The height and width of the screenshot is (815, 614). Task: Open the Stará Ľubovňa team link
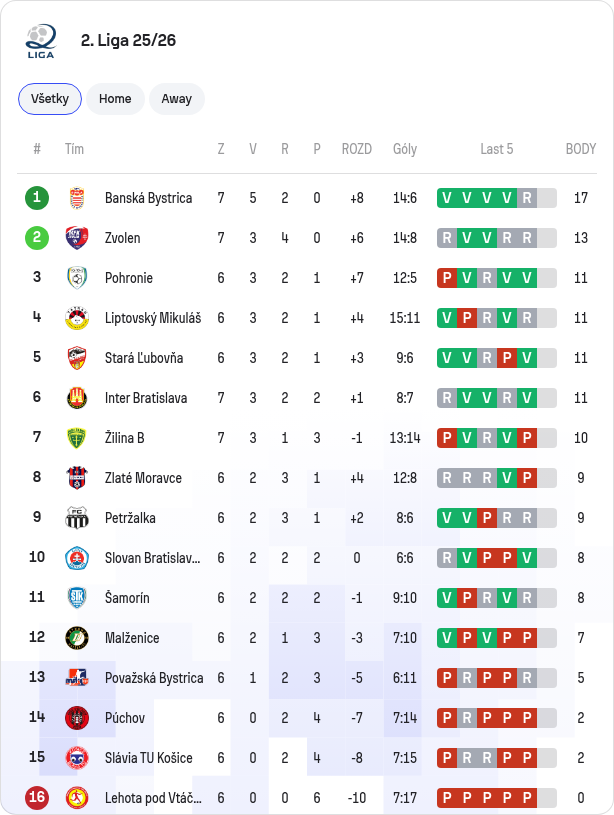point(144,358)
